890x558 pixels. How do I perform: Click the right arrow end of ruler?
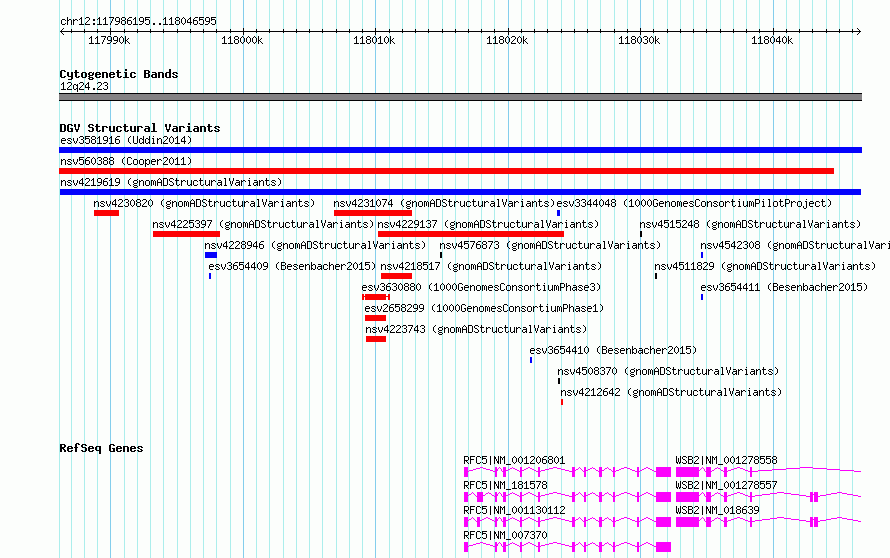pyautogui.click(x=859, y=31)
